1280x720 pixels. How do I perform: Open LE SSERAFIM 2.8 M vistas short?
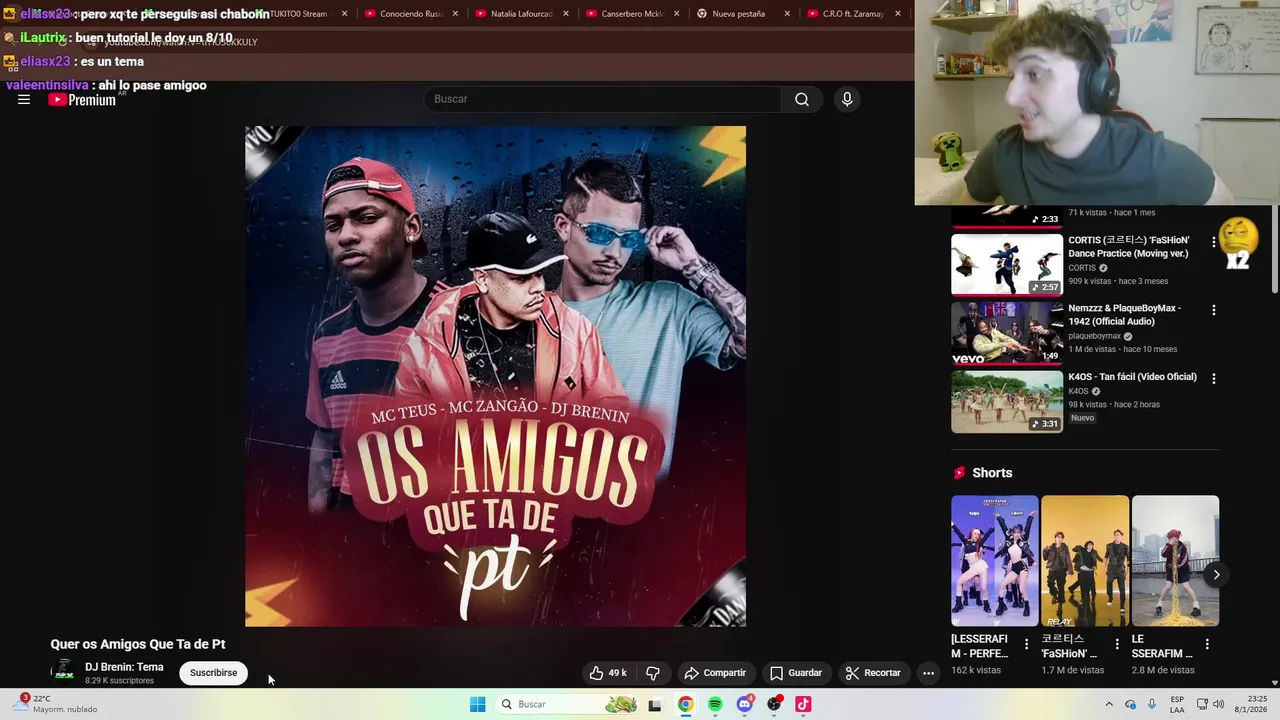click(1175, 560)
